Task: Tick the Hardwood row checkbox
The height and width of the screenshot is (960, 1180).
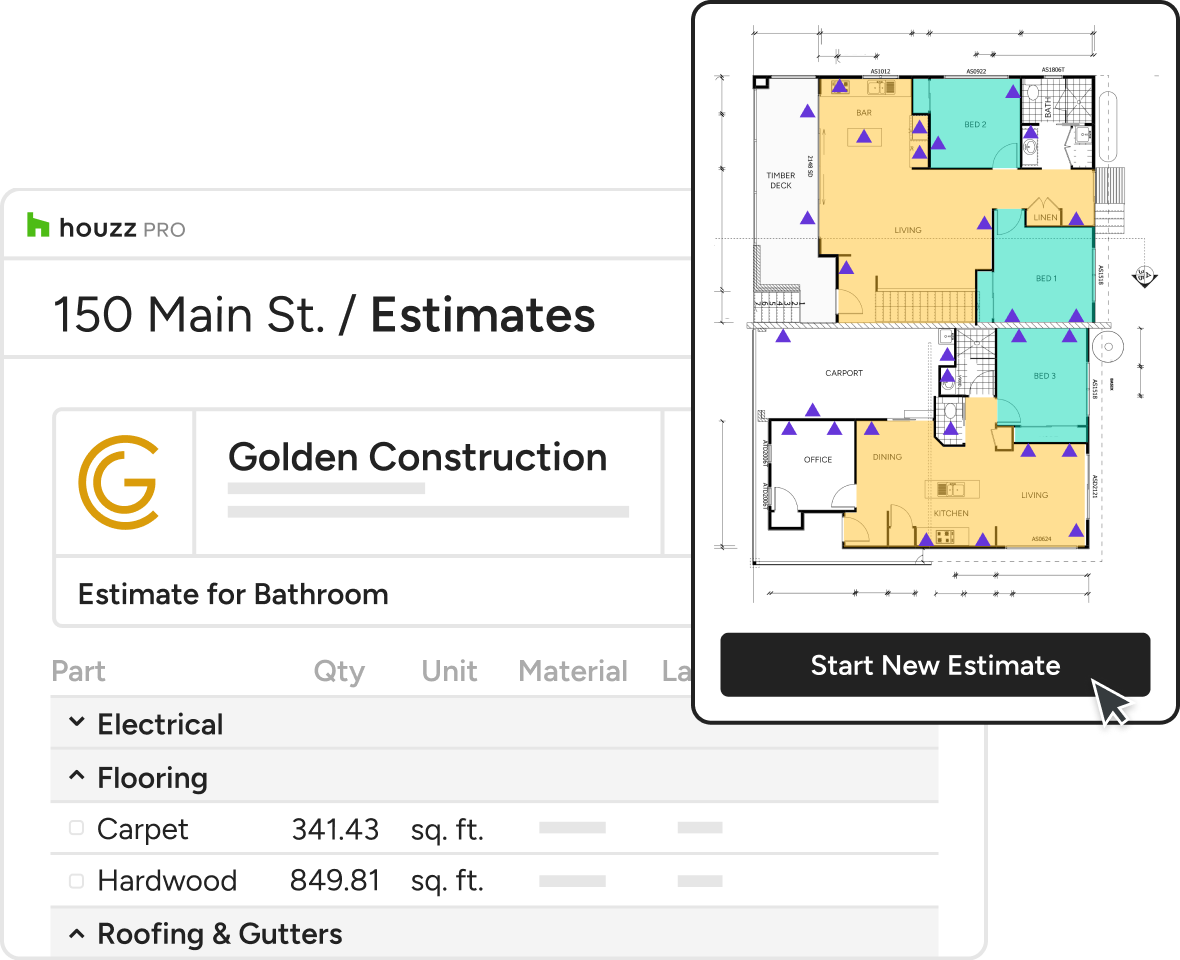Action: (x=76, y=881)
